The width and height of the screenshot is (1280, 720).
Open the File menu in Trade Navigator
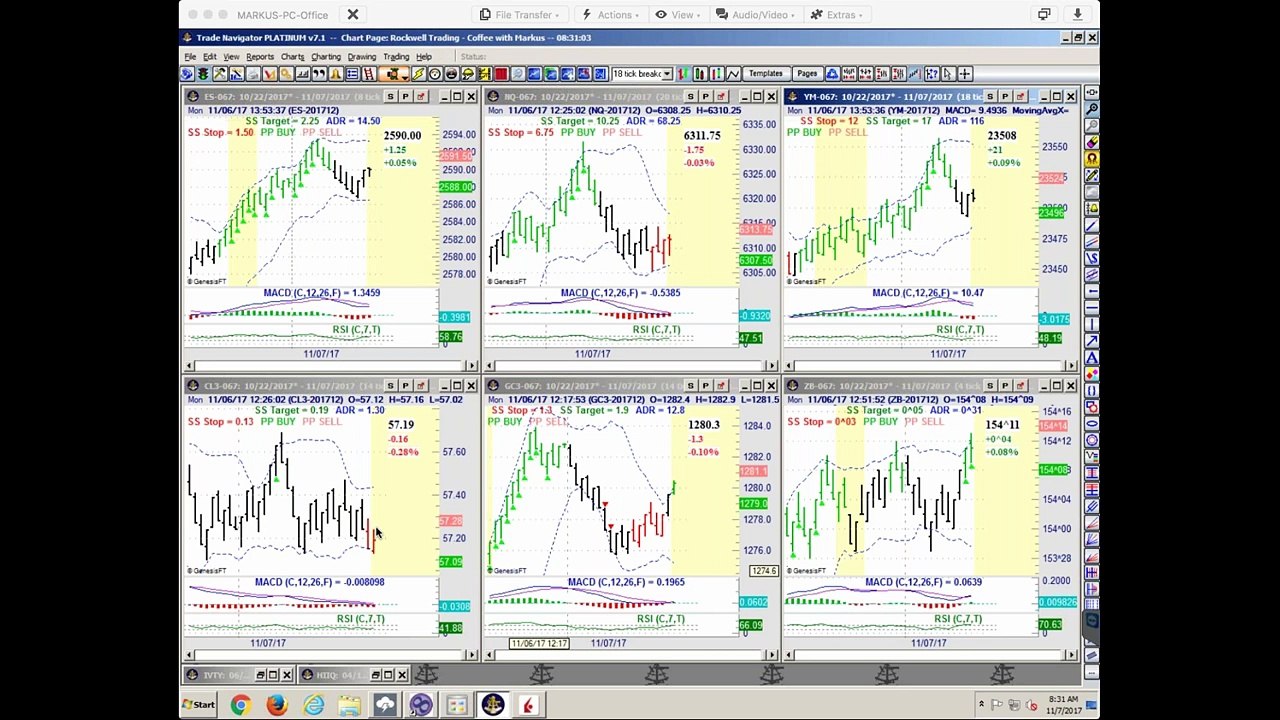coord(190,57)
